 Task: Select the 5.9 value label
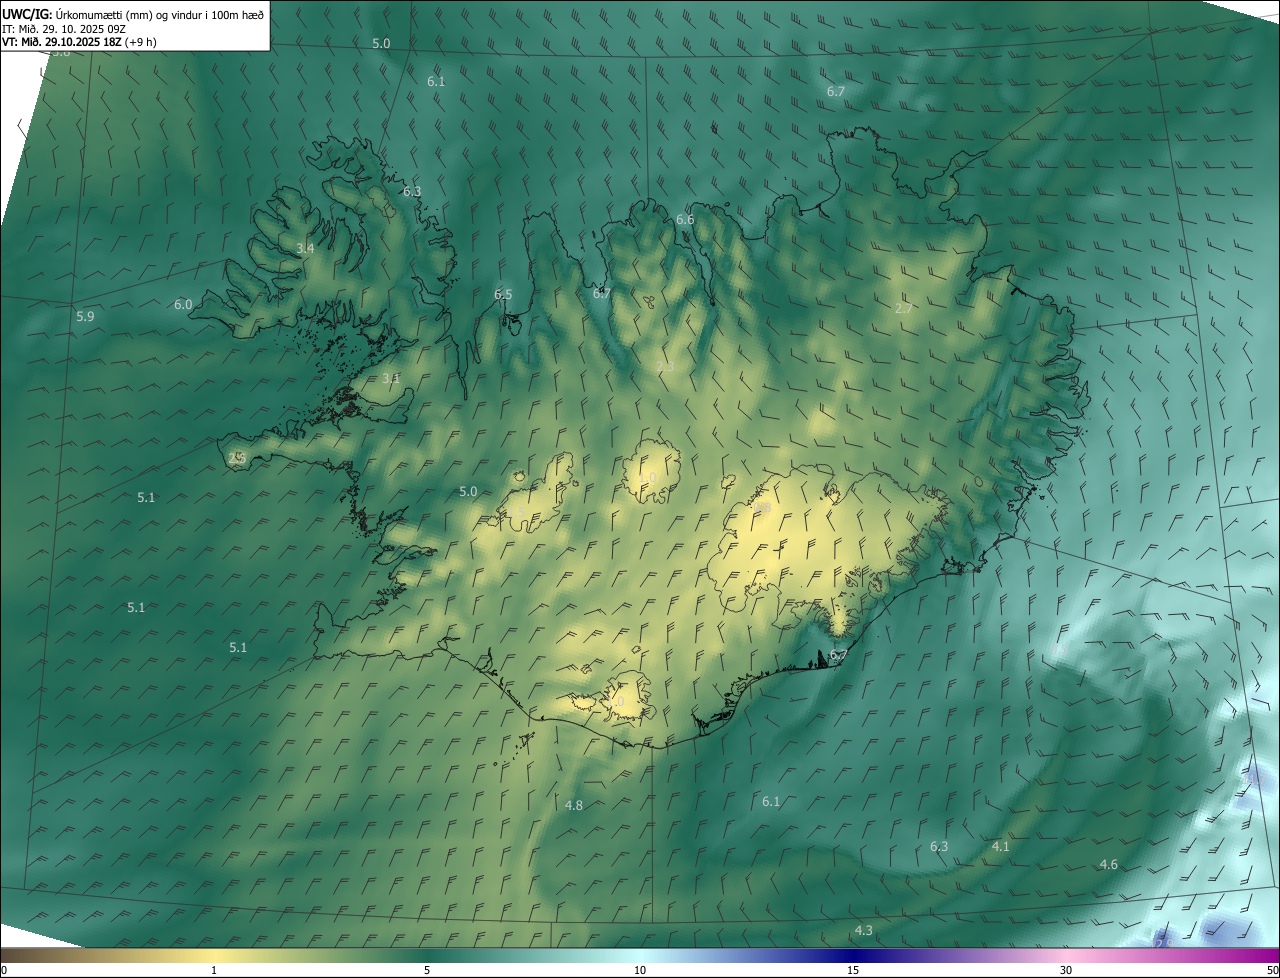[x=85, y=316]
